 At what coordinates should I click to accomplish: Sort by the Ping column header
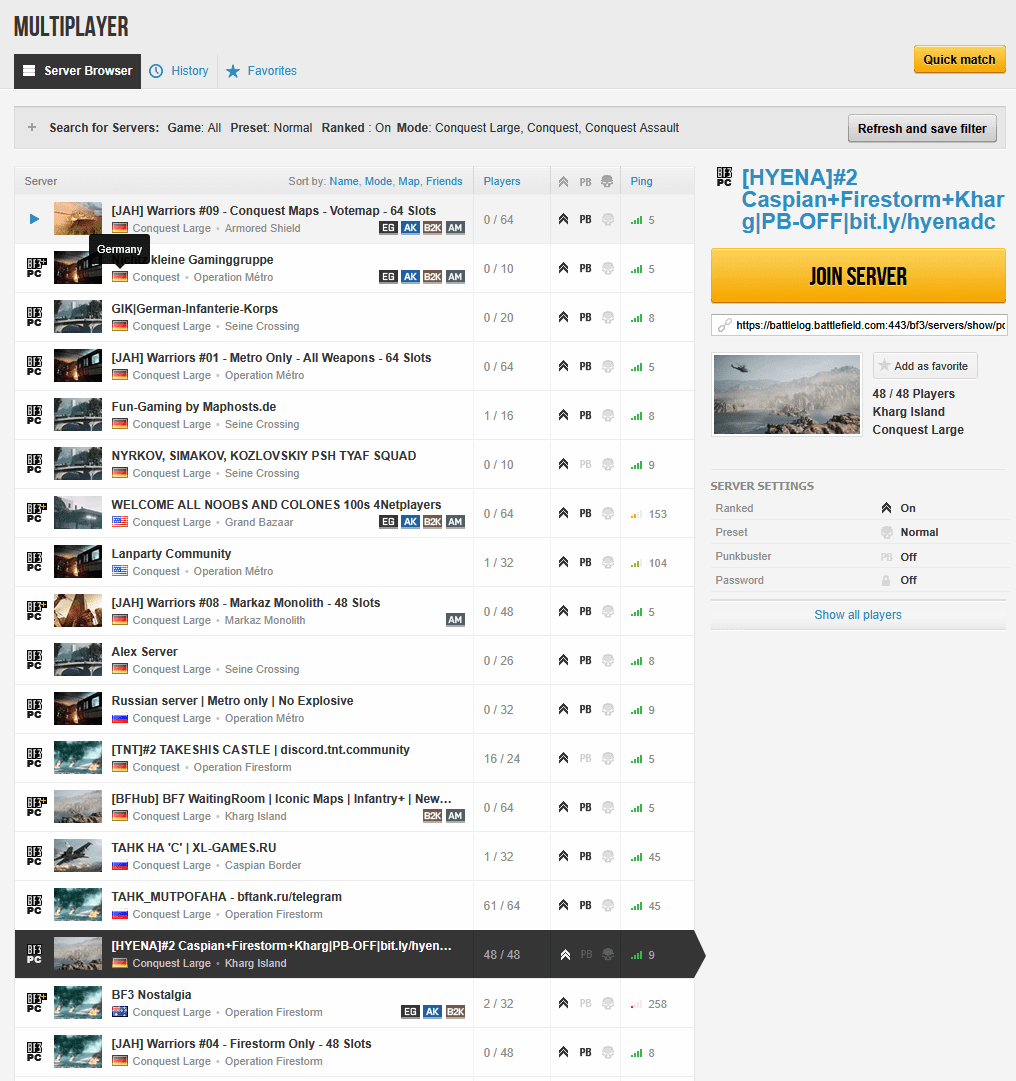641,181
